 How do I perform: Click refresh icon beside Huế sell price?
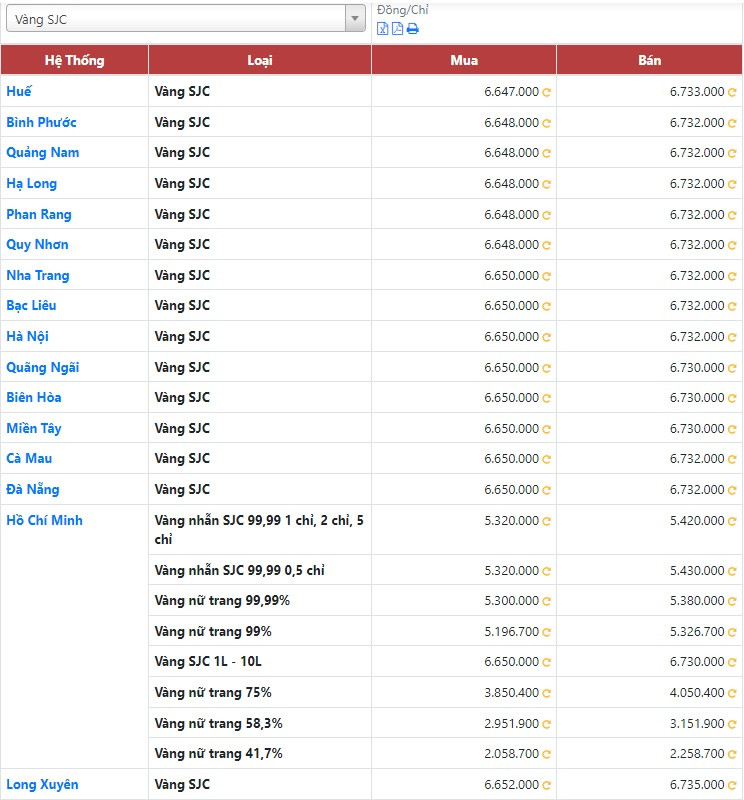coord(732,92)
